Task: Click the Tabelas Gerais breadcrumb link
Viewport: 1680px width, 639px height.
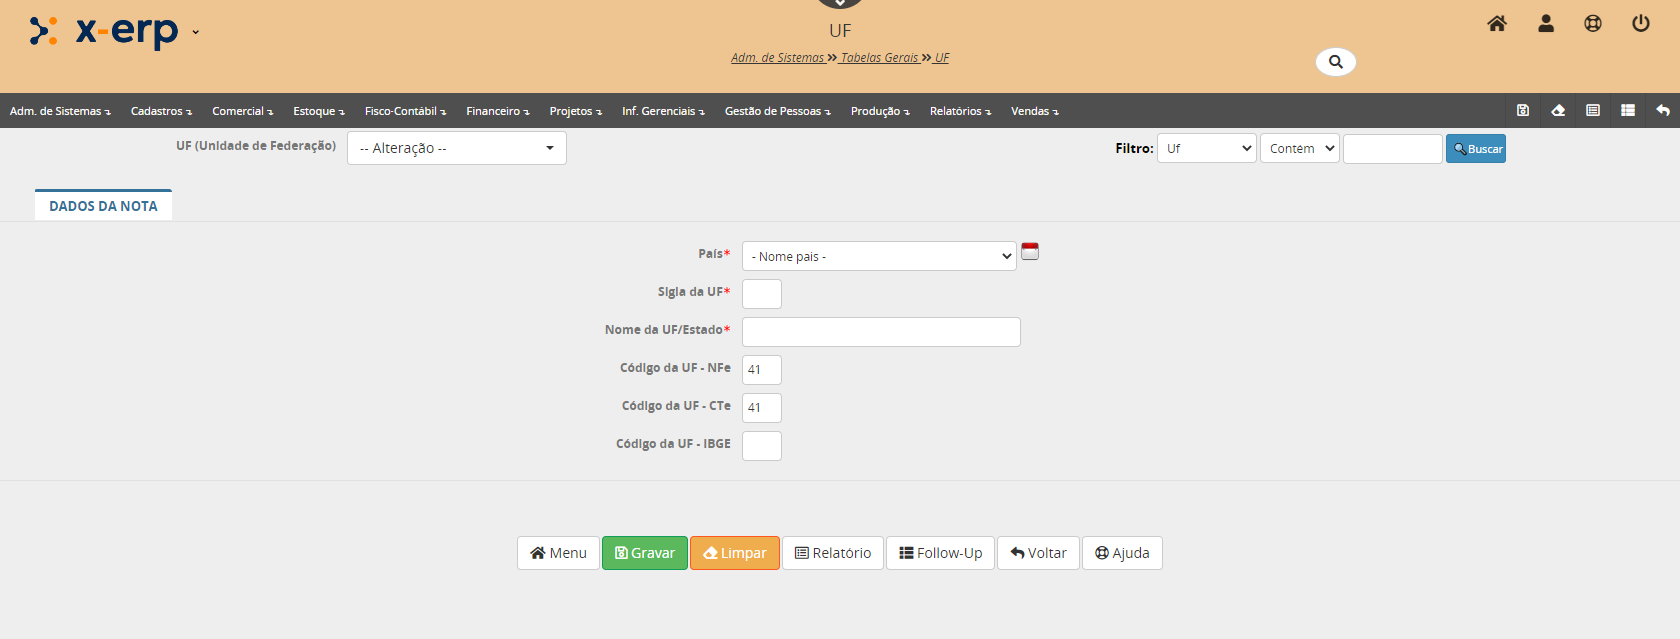Action: (879, 58)
